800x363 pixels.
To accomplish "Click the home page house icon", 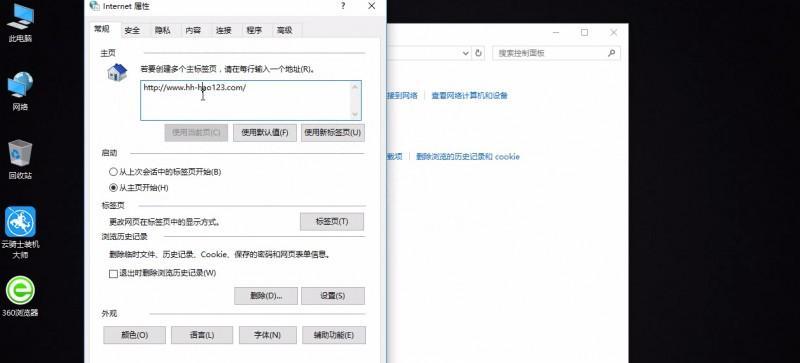I will pyautogui.click(x=117, y=72).
